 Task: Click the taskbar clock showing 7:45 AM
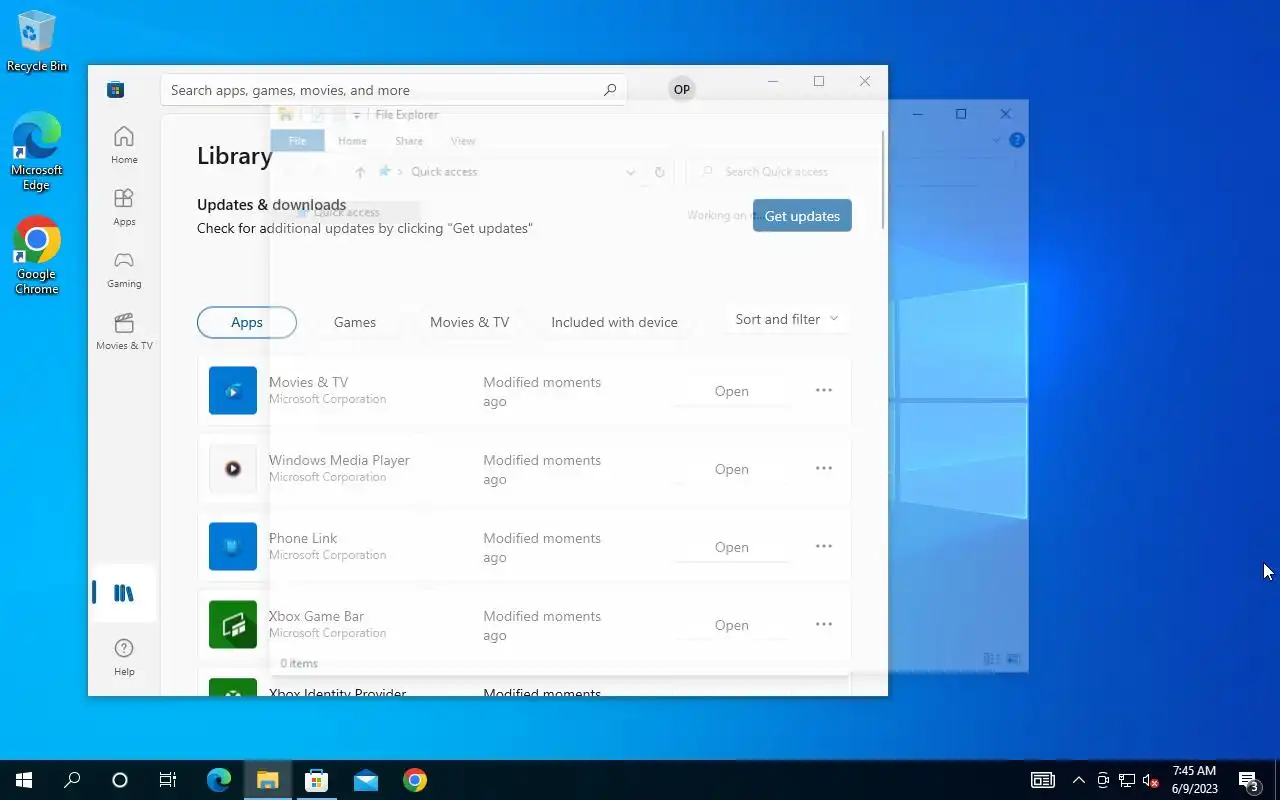[x=1195, y=780]
